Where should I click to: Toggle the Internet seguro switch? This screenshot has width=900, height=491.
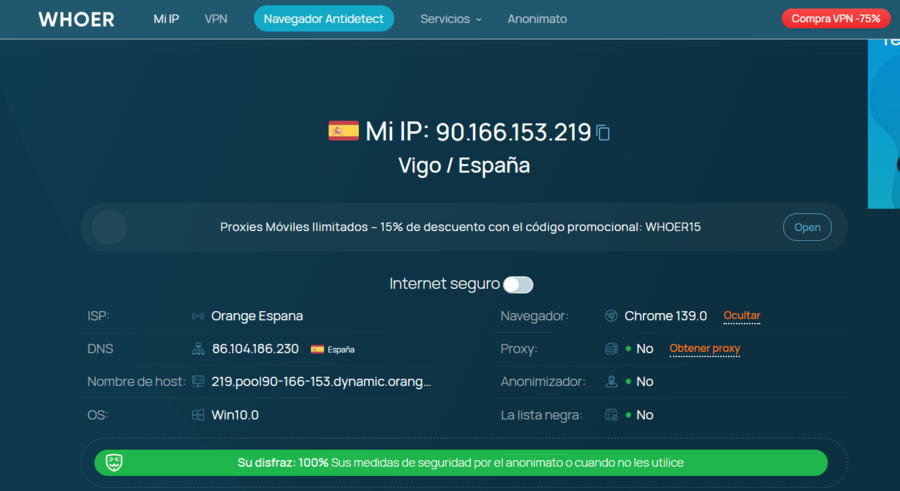(518, 284)
